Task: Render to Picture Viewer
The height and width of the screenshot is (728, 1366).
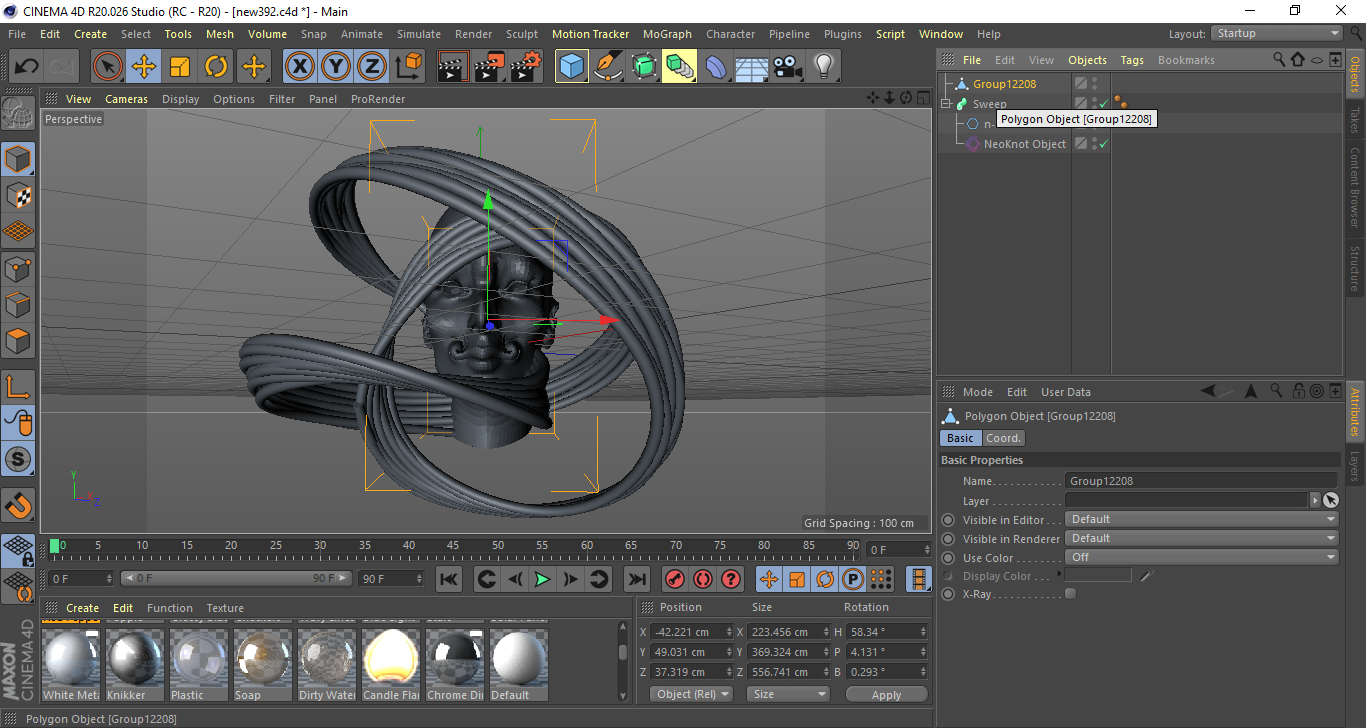Action: pyautogui.click(x=490, y=67)
